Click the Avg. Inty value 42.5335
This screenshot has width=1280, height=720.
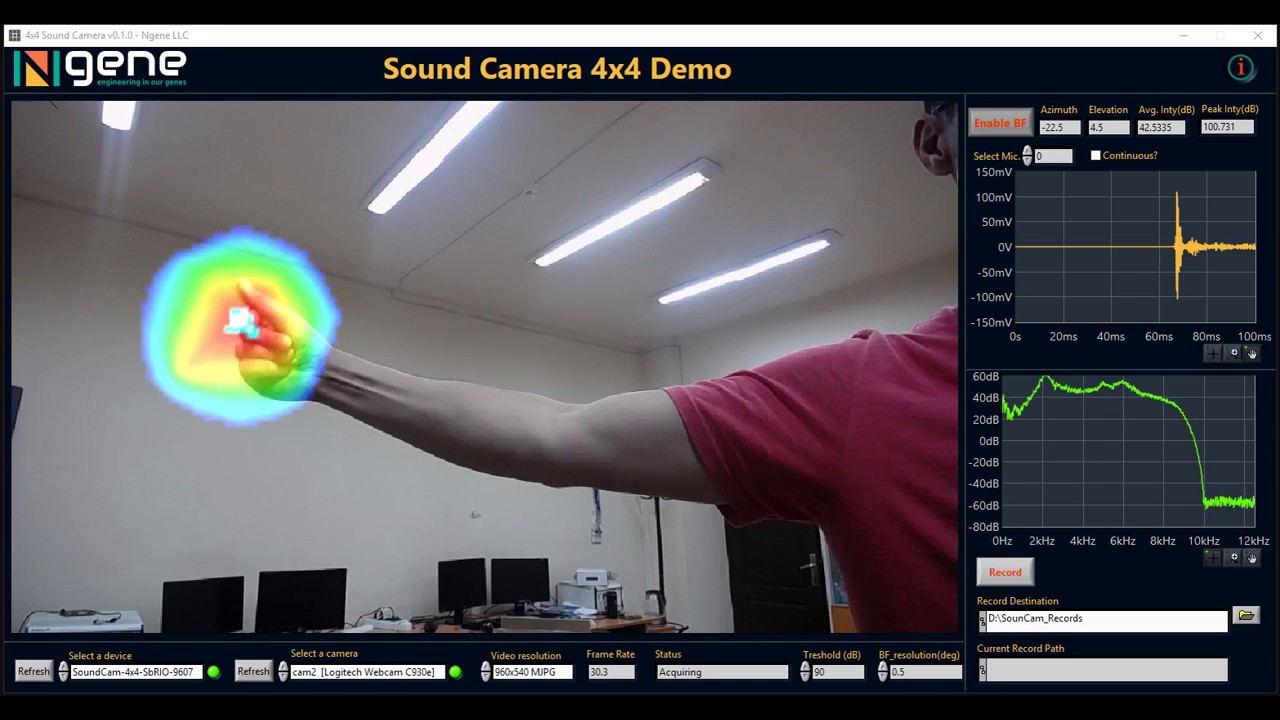pos(1161,127)
